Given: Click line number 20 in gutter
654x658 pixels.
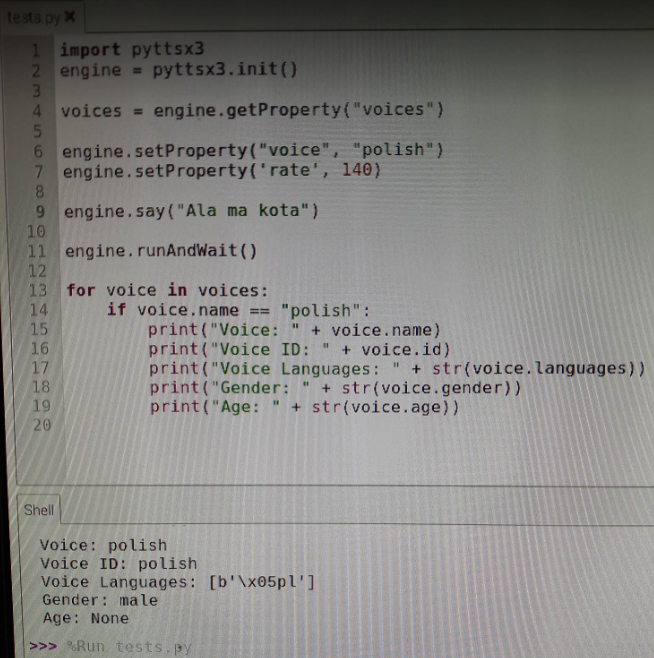Looking at the screenshot, I should (x=42, y=425).
